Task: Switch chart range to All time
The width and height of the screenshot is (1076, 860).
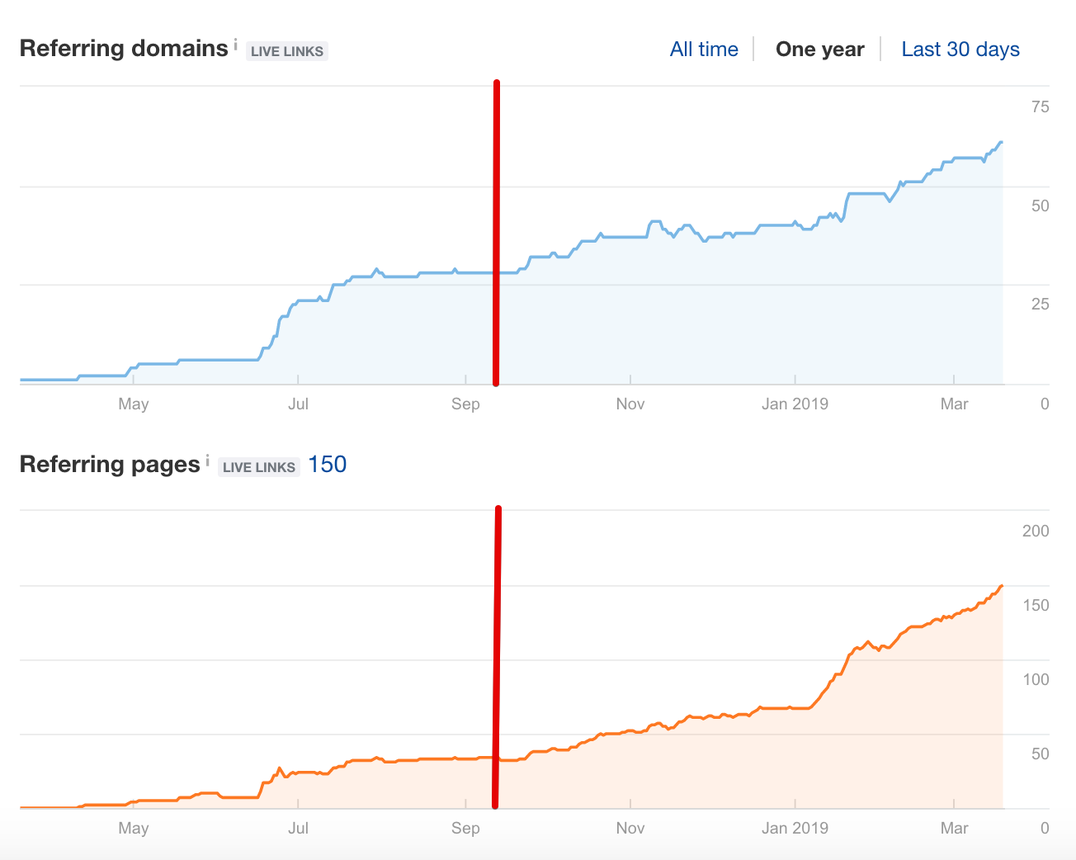Action: click(704, 49)
